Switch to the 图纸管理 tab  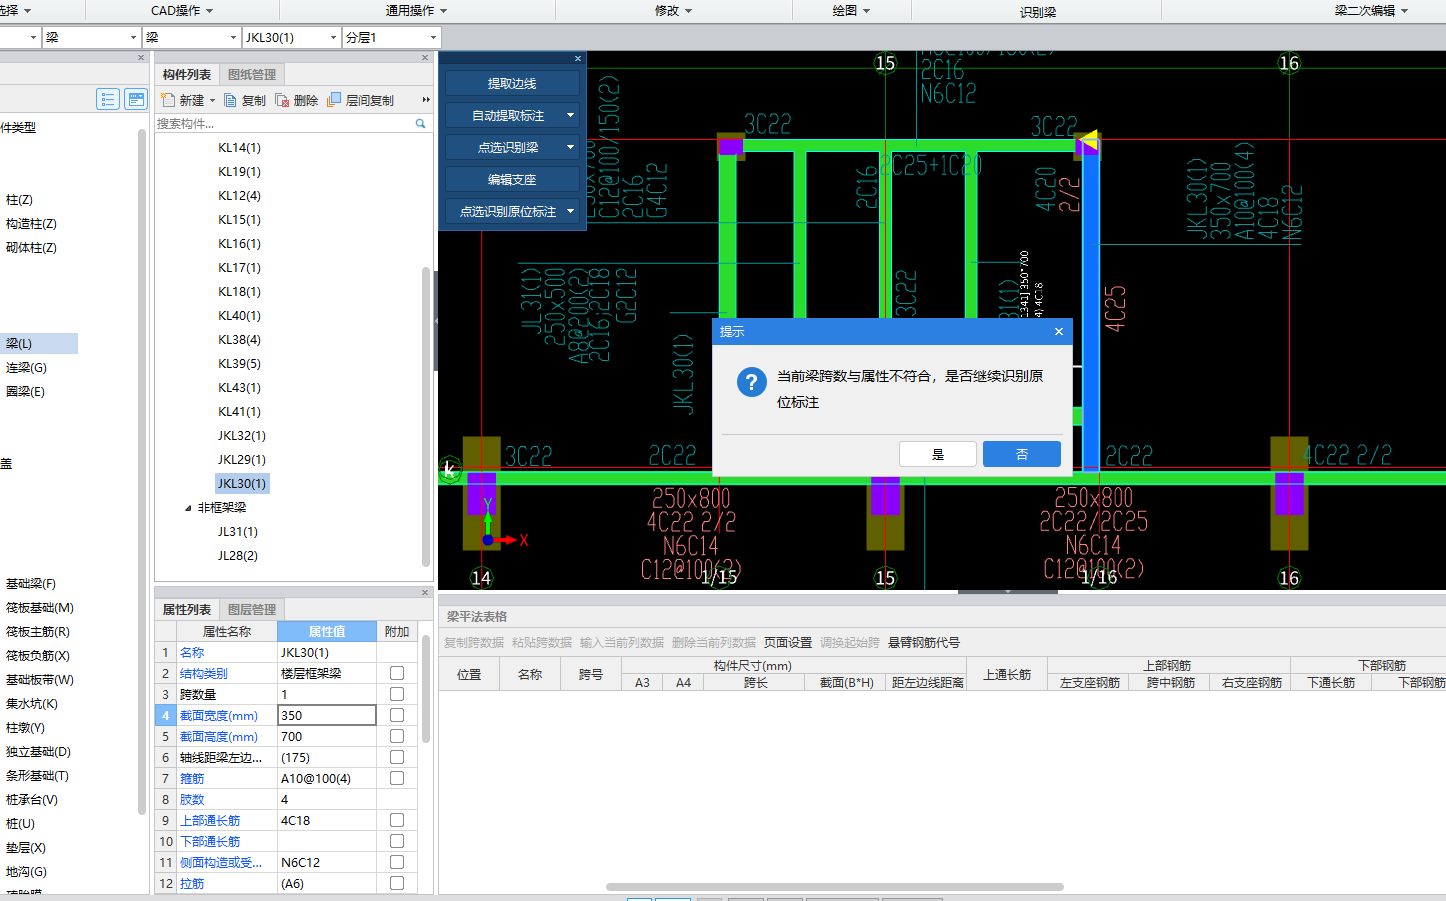pos(251,75)
